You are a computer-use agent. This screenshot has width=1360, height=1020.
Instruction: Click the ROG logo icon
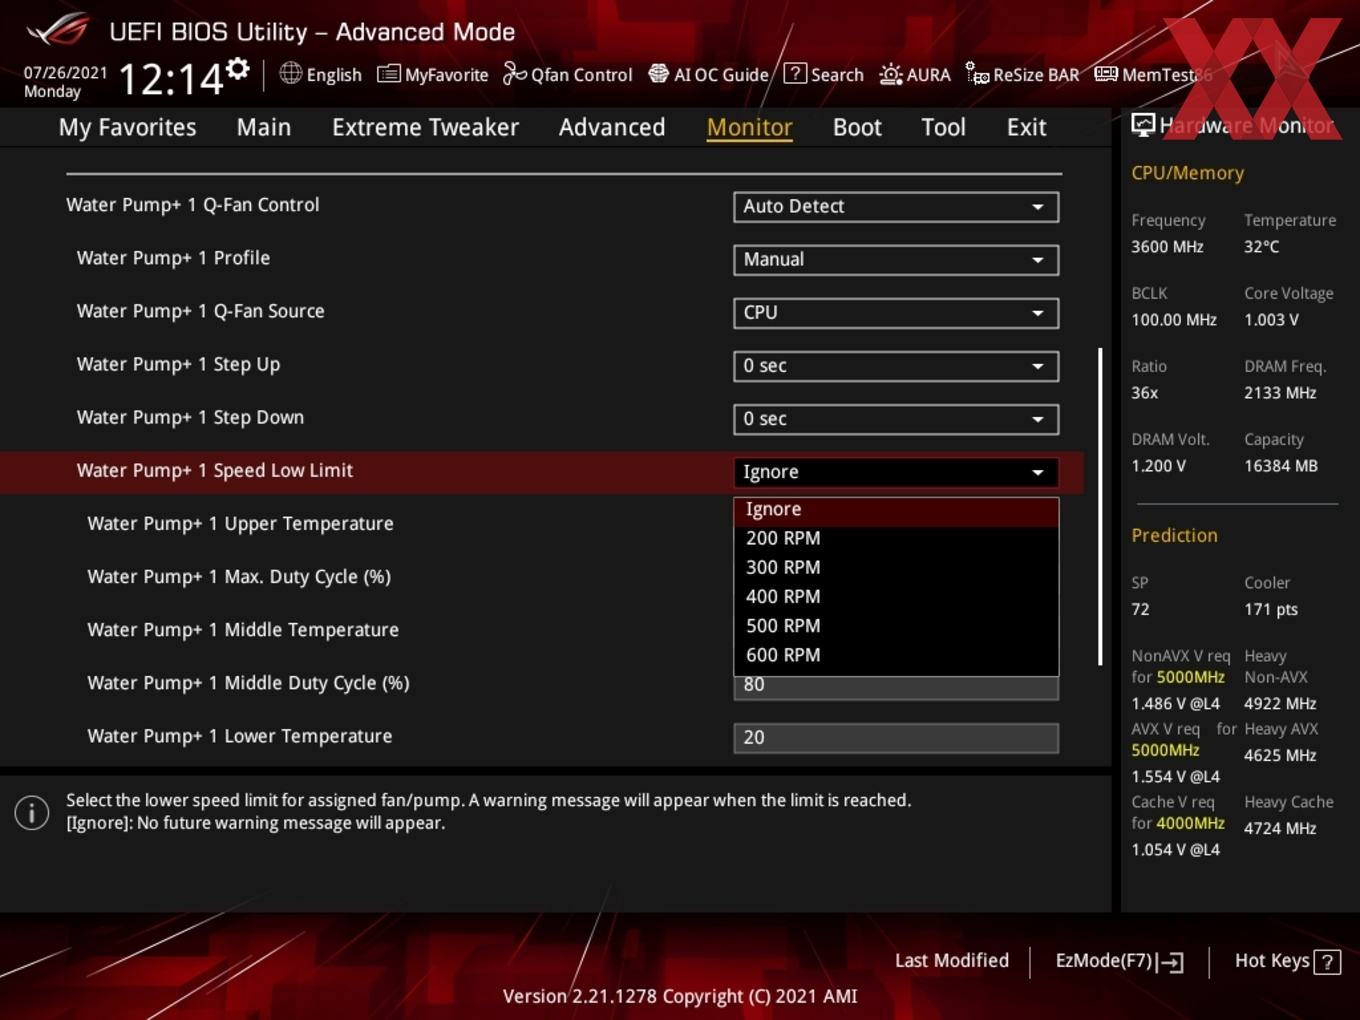pyautogui.click(x=58, y=29)
